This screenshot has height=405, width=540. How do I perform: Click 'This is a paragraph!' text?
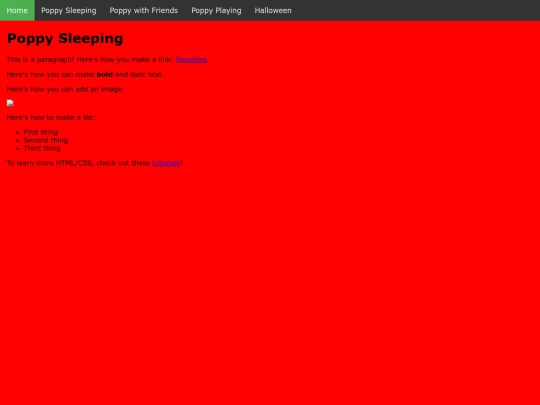(40, 60)
